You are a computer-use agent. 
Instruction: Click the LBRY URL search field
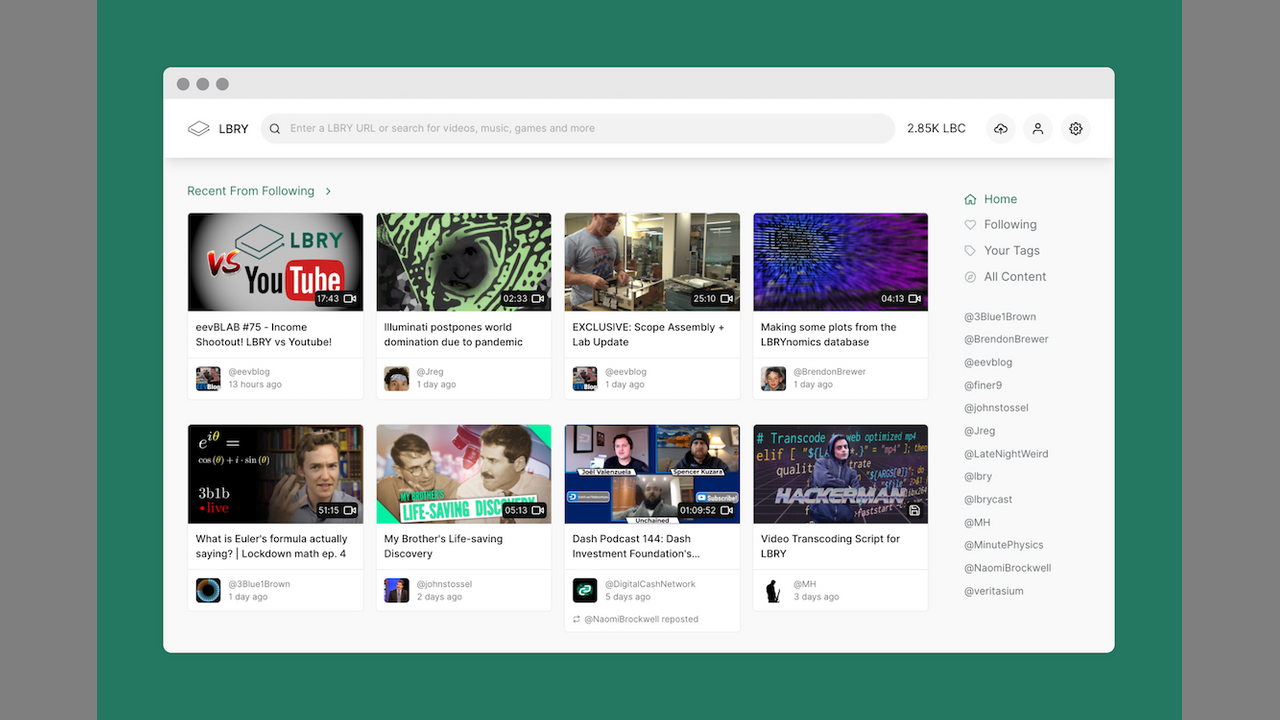click(580, 129)
